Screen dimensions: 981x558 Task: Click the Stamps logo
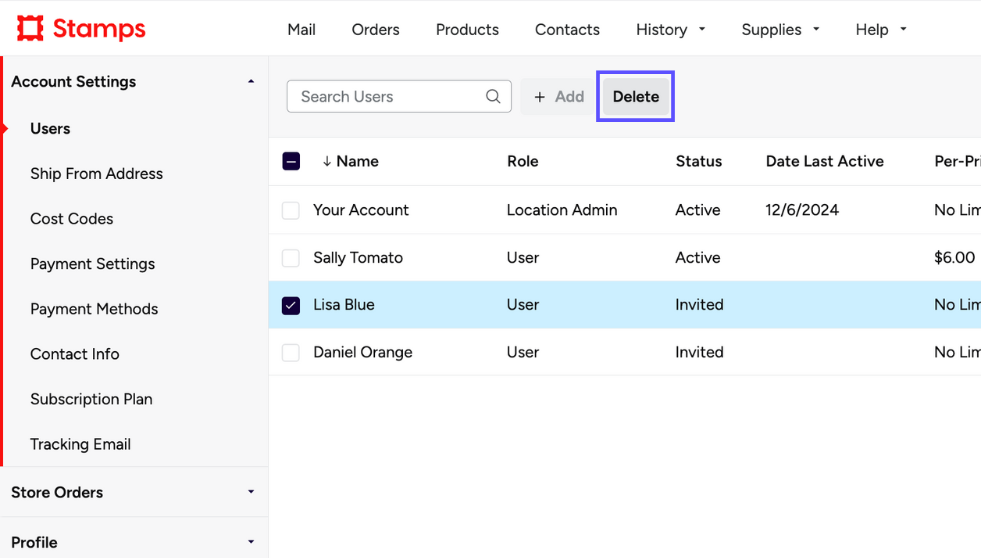click(81, 29)
